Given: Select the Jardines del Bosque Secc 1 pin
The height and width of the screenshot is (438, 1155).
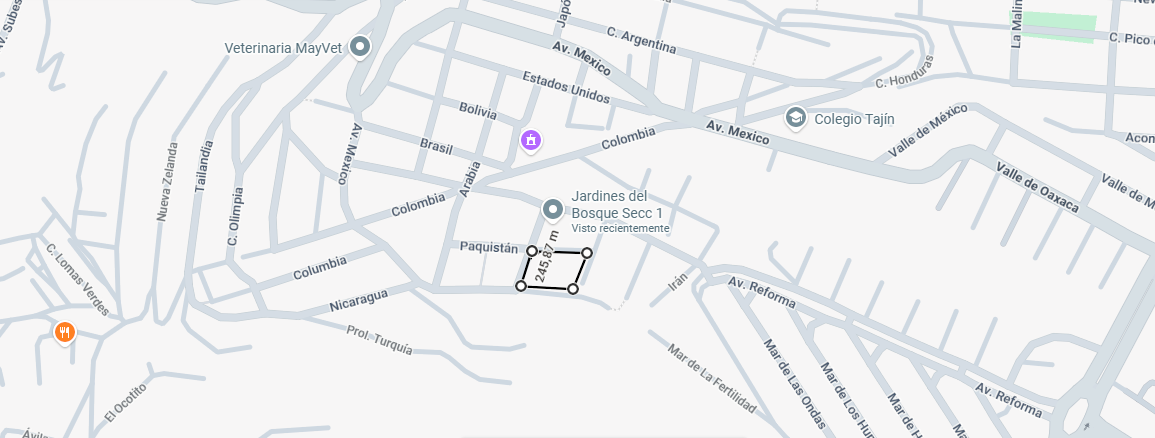Looking at the screenshot, I should pos(552,210).
